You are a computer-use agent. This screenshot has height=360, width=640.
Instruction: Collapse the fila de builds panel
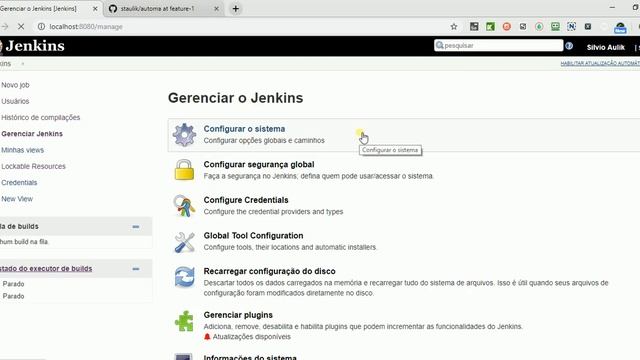[x=136, y=227]
